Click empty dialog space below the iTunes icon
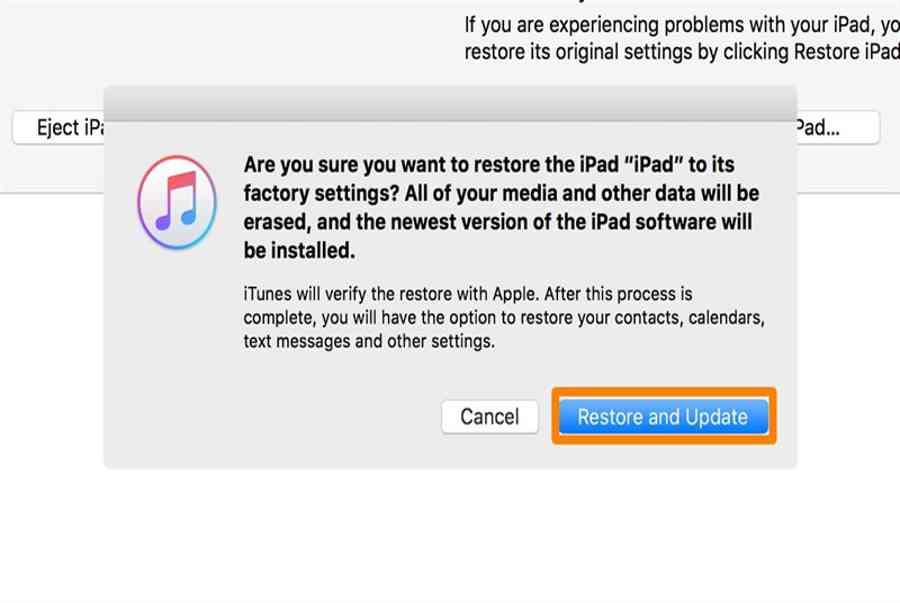 [176, 350]
